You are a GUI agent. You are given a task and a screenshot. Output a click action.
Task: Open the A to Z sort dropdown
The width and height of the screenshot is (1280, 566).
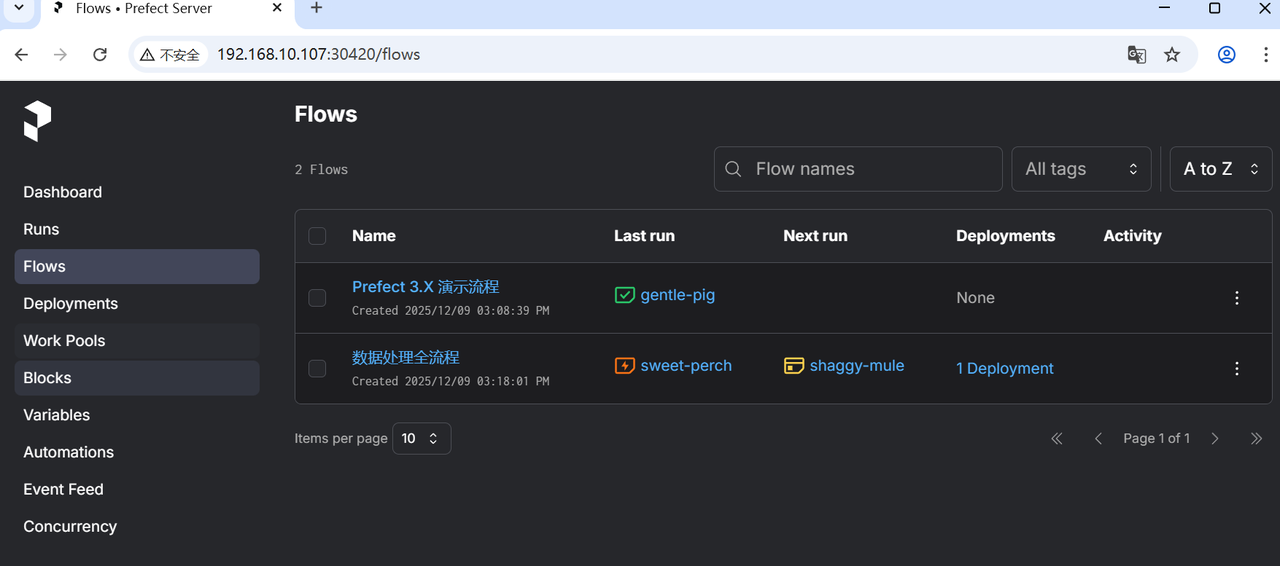[x=1221, y=169]
